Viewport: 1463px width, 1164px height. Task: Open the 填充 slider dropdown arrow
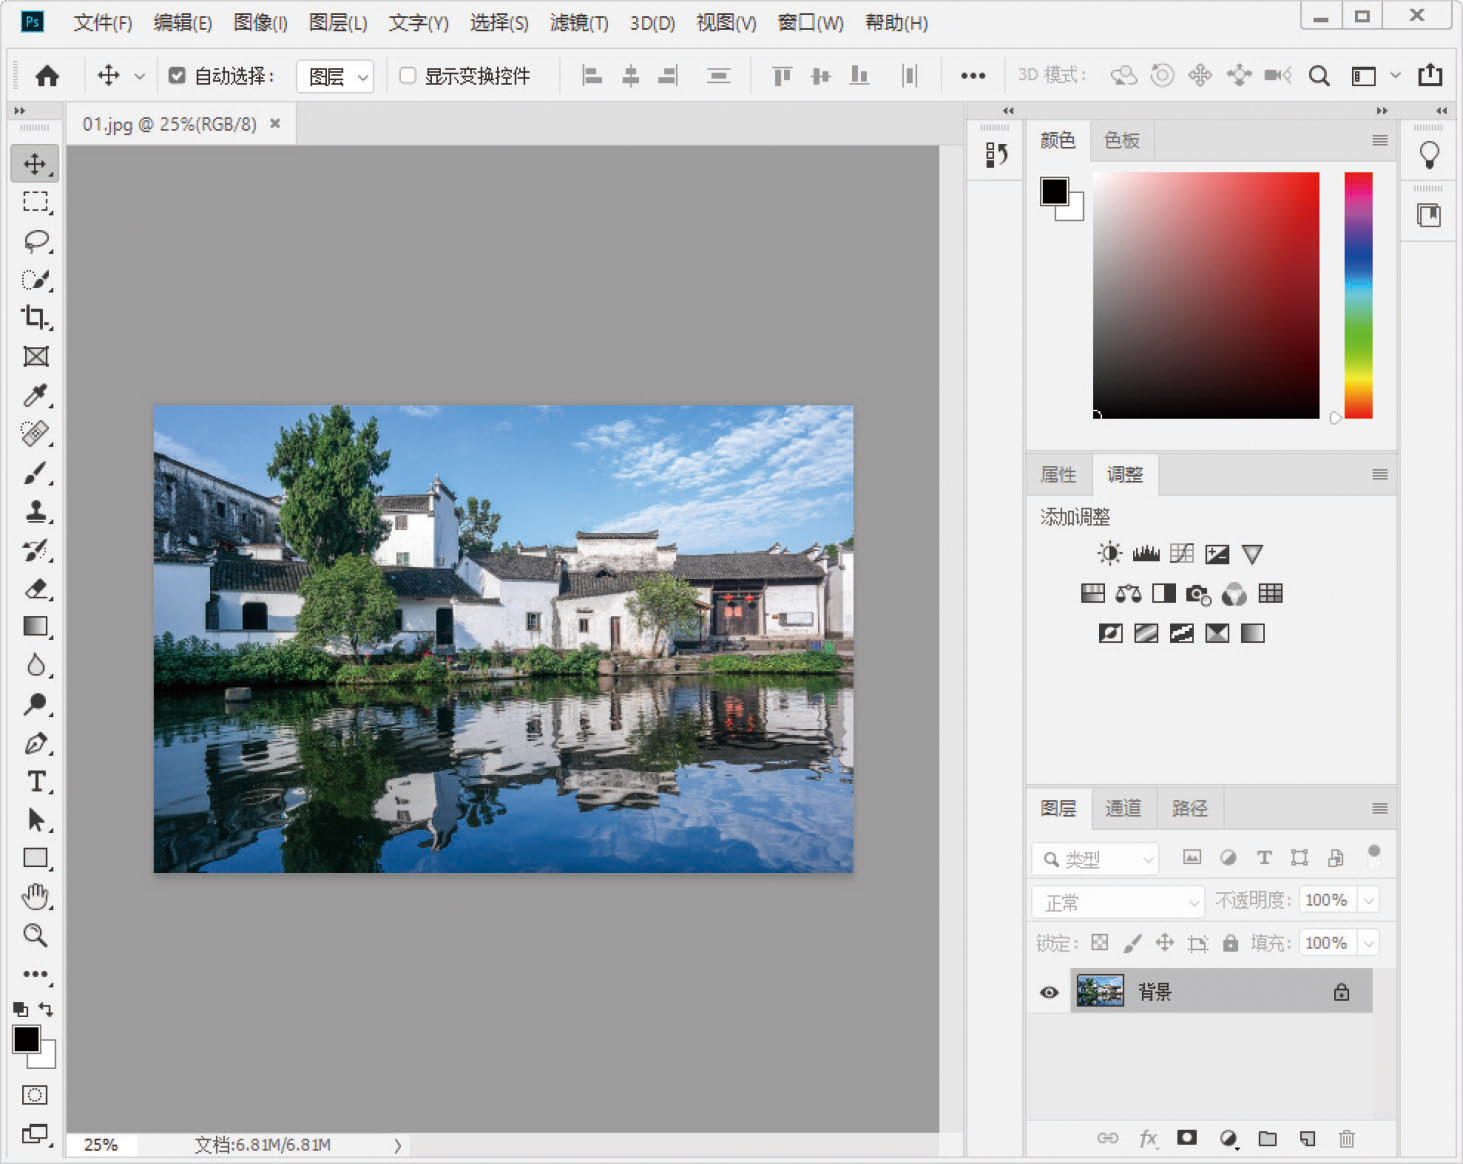(x=1369, y=943)
